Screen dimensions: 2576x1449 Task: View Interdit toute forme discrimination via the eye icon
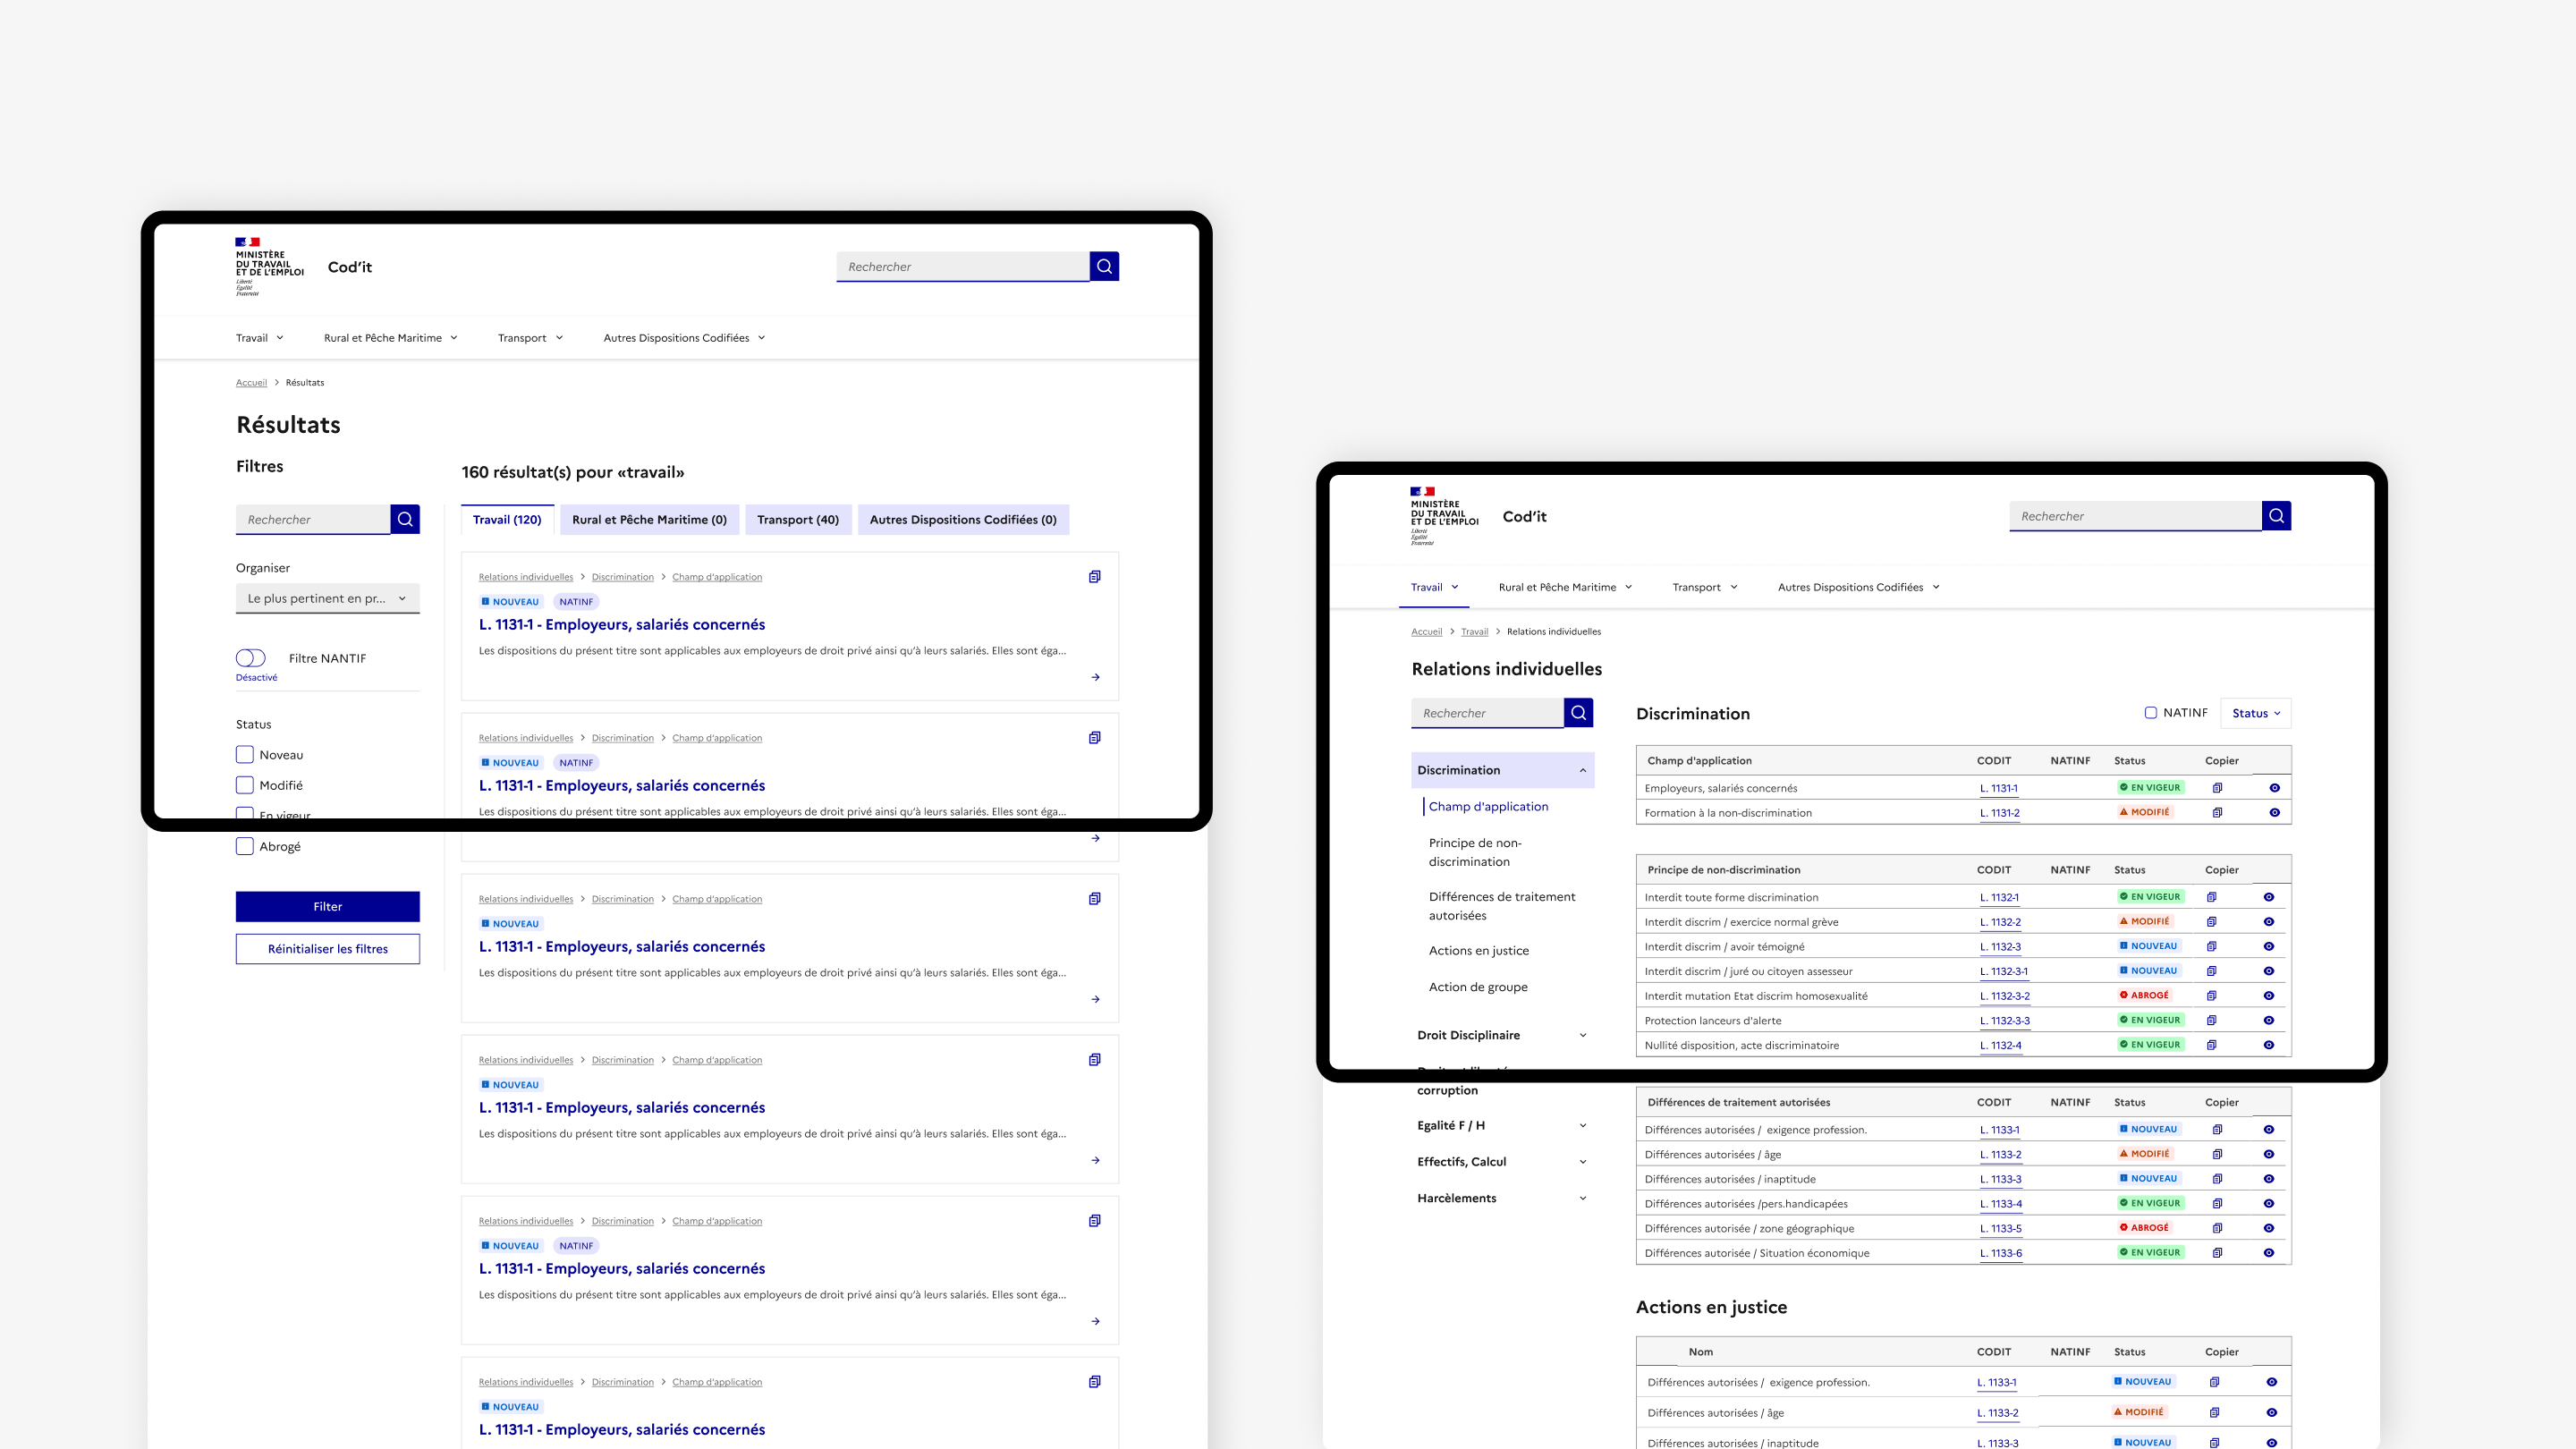(2268, 897)
